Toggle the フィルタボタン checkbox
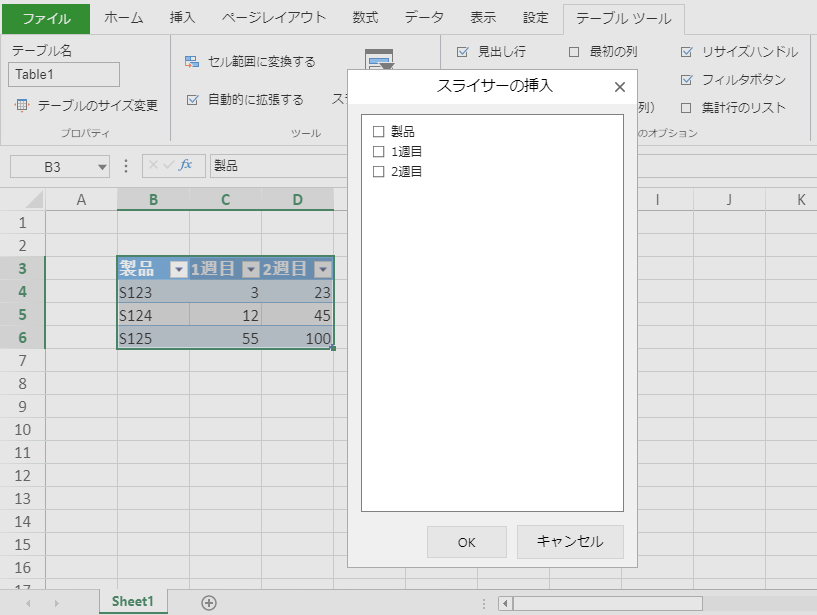817x615 pixels. (x=686, y=80)
